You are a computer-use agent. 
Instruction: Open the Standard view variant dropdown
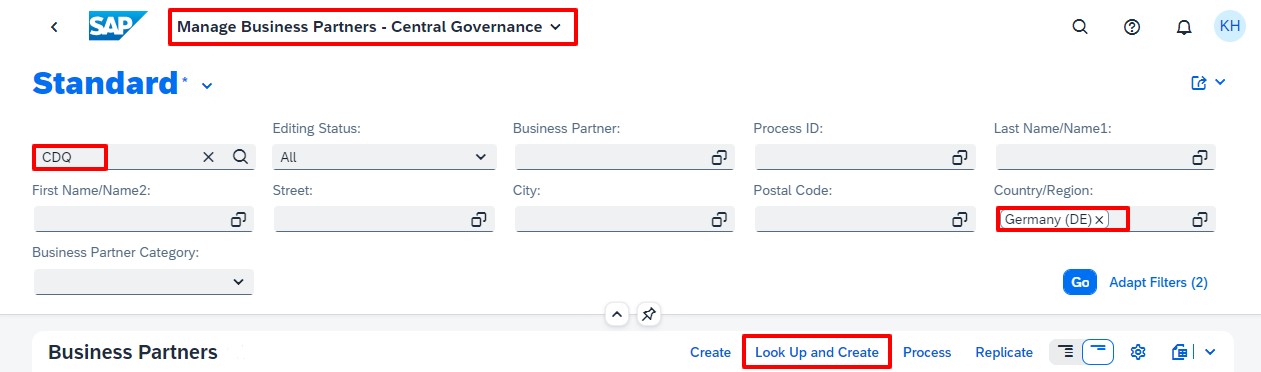207,85
